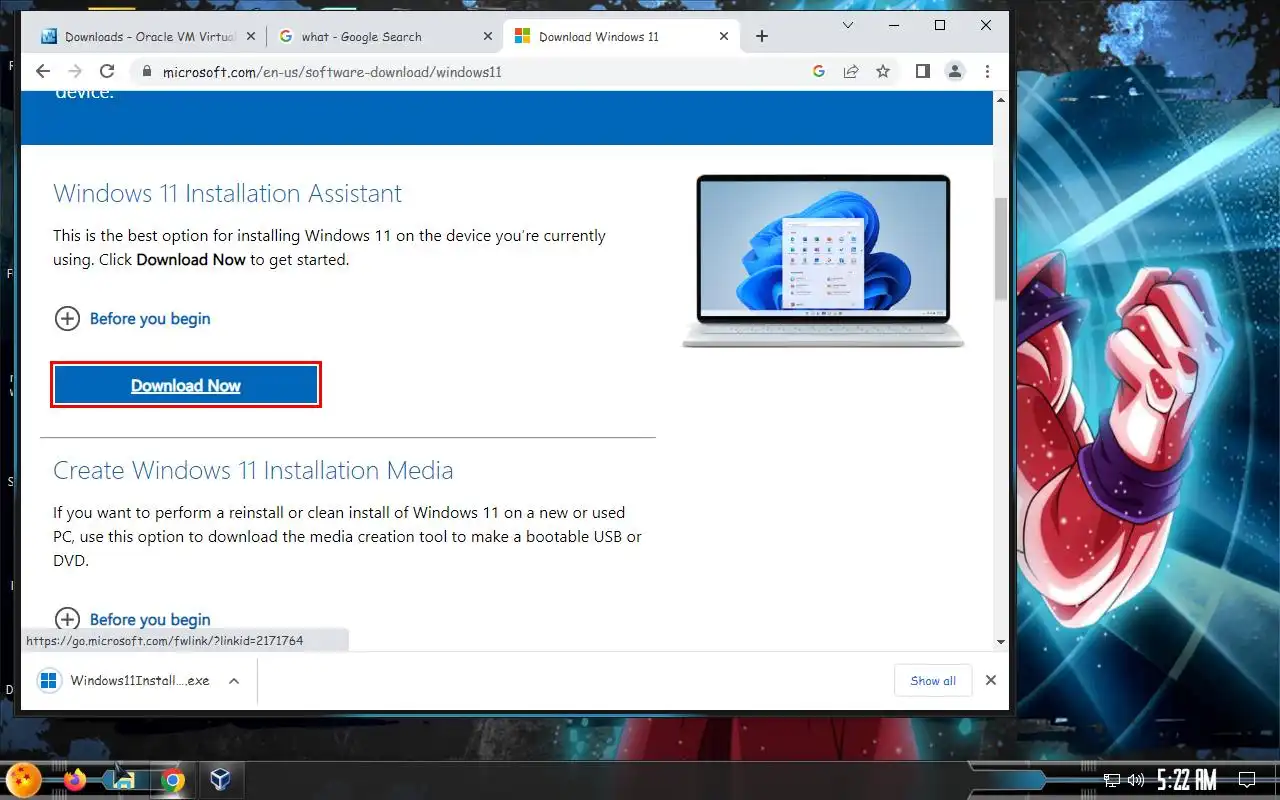The image size is (1280, 800).
Task: Open the browser side panel
Action: (923, 71)
